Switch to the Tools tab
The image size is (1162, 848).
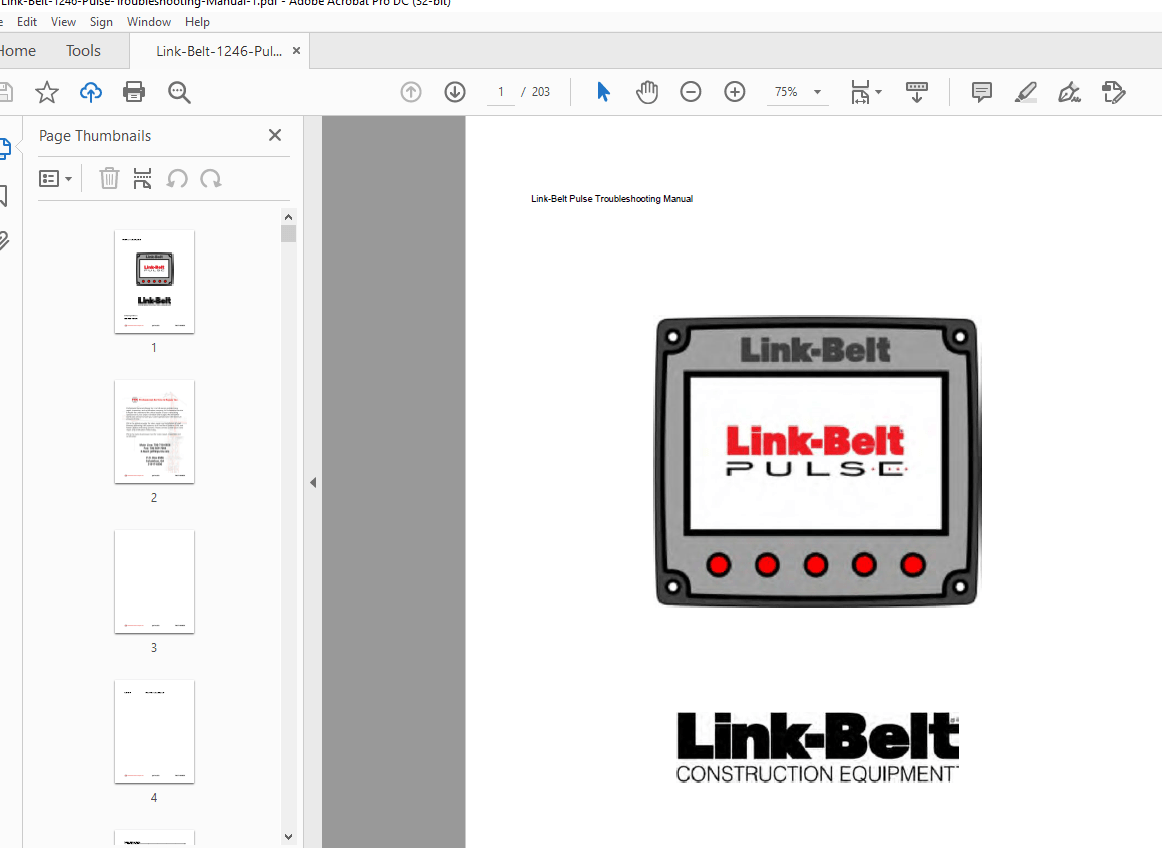(83, 50)
